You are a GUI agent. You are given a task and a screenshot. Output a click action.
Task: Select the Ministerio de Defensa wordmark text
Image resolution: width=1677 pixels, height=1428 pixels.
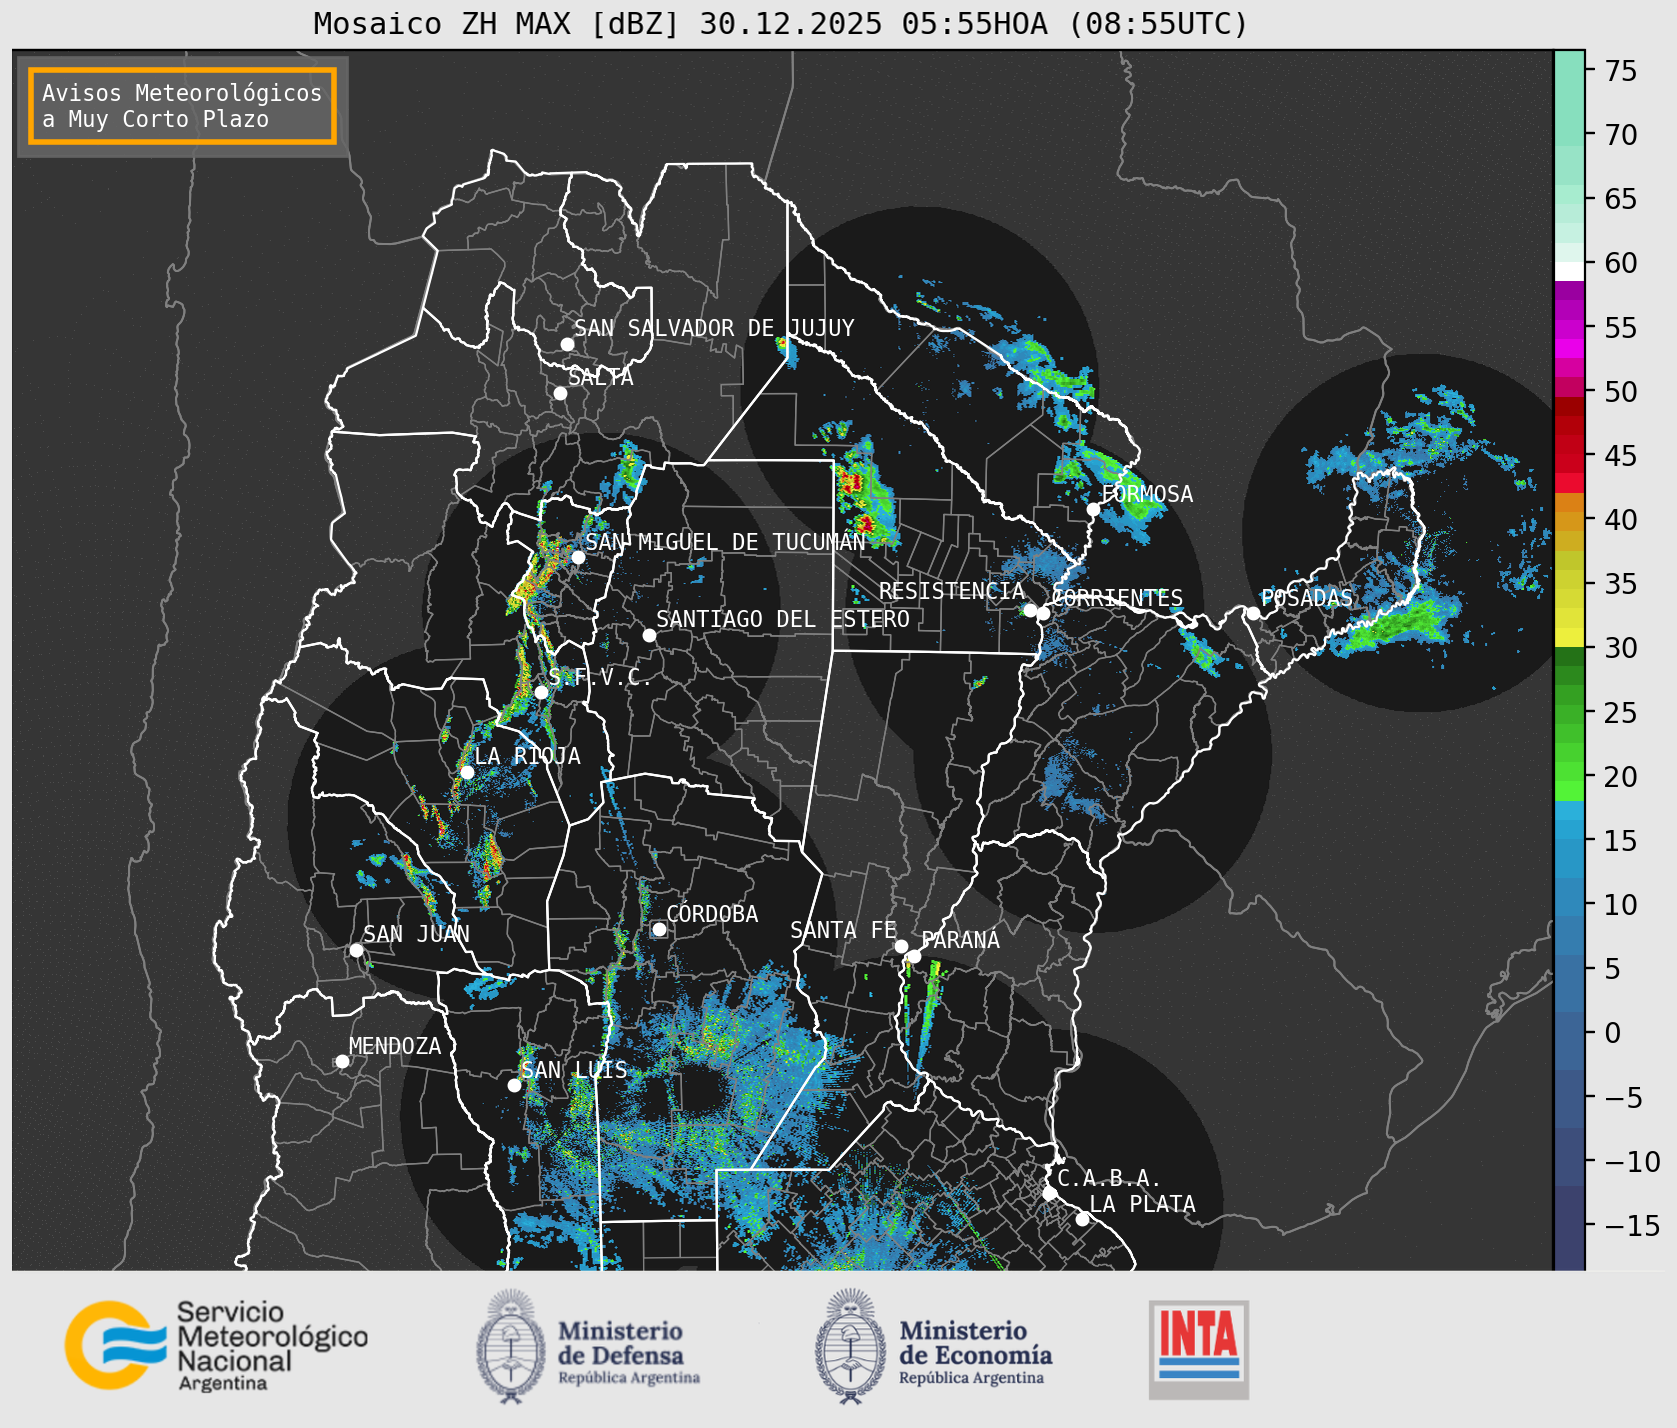[629, 1355]
